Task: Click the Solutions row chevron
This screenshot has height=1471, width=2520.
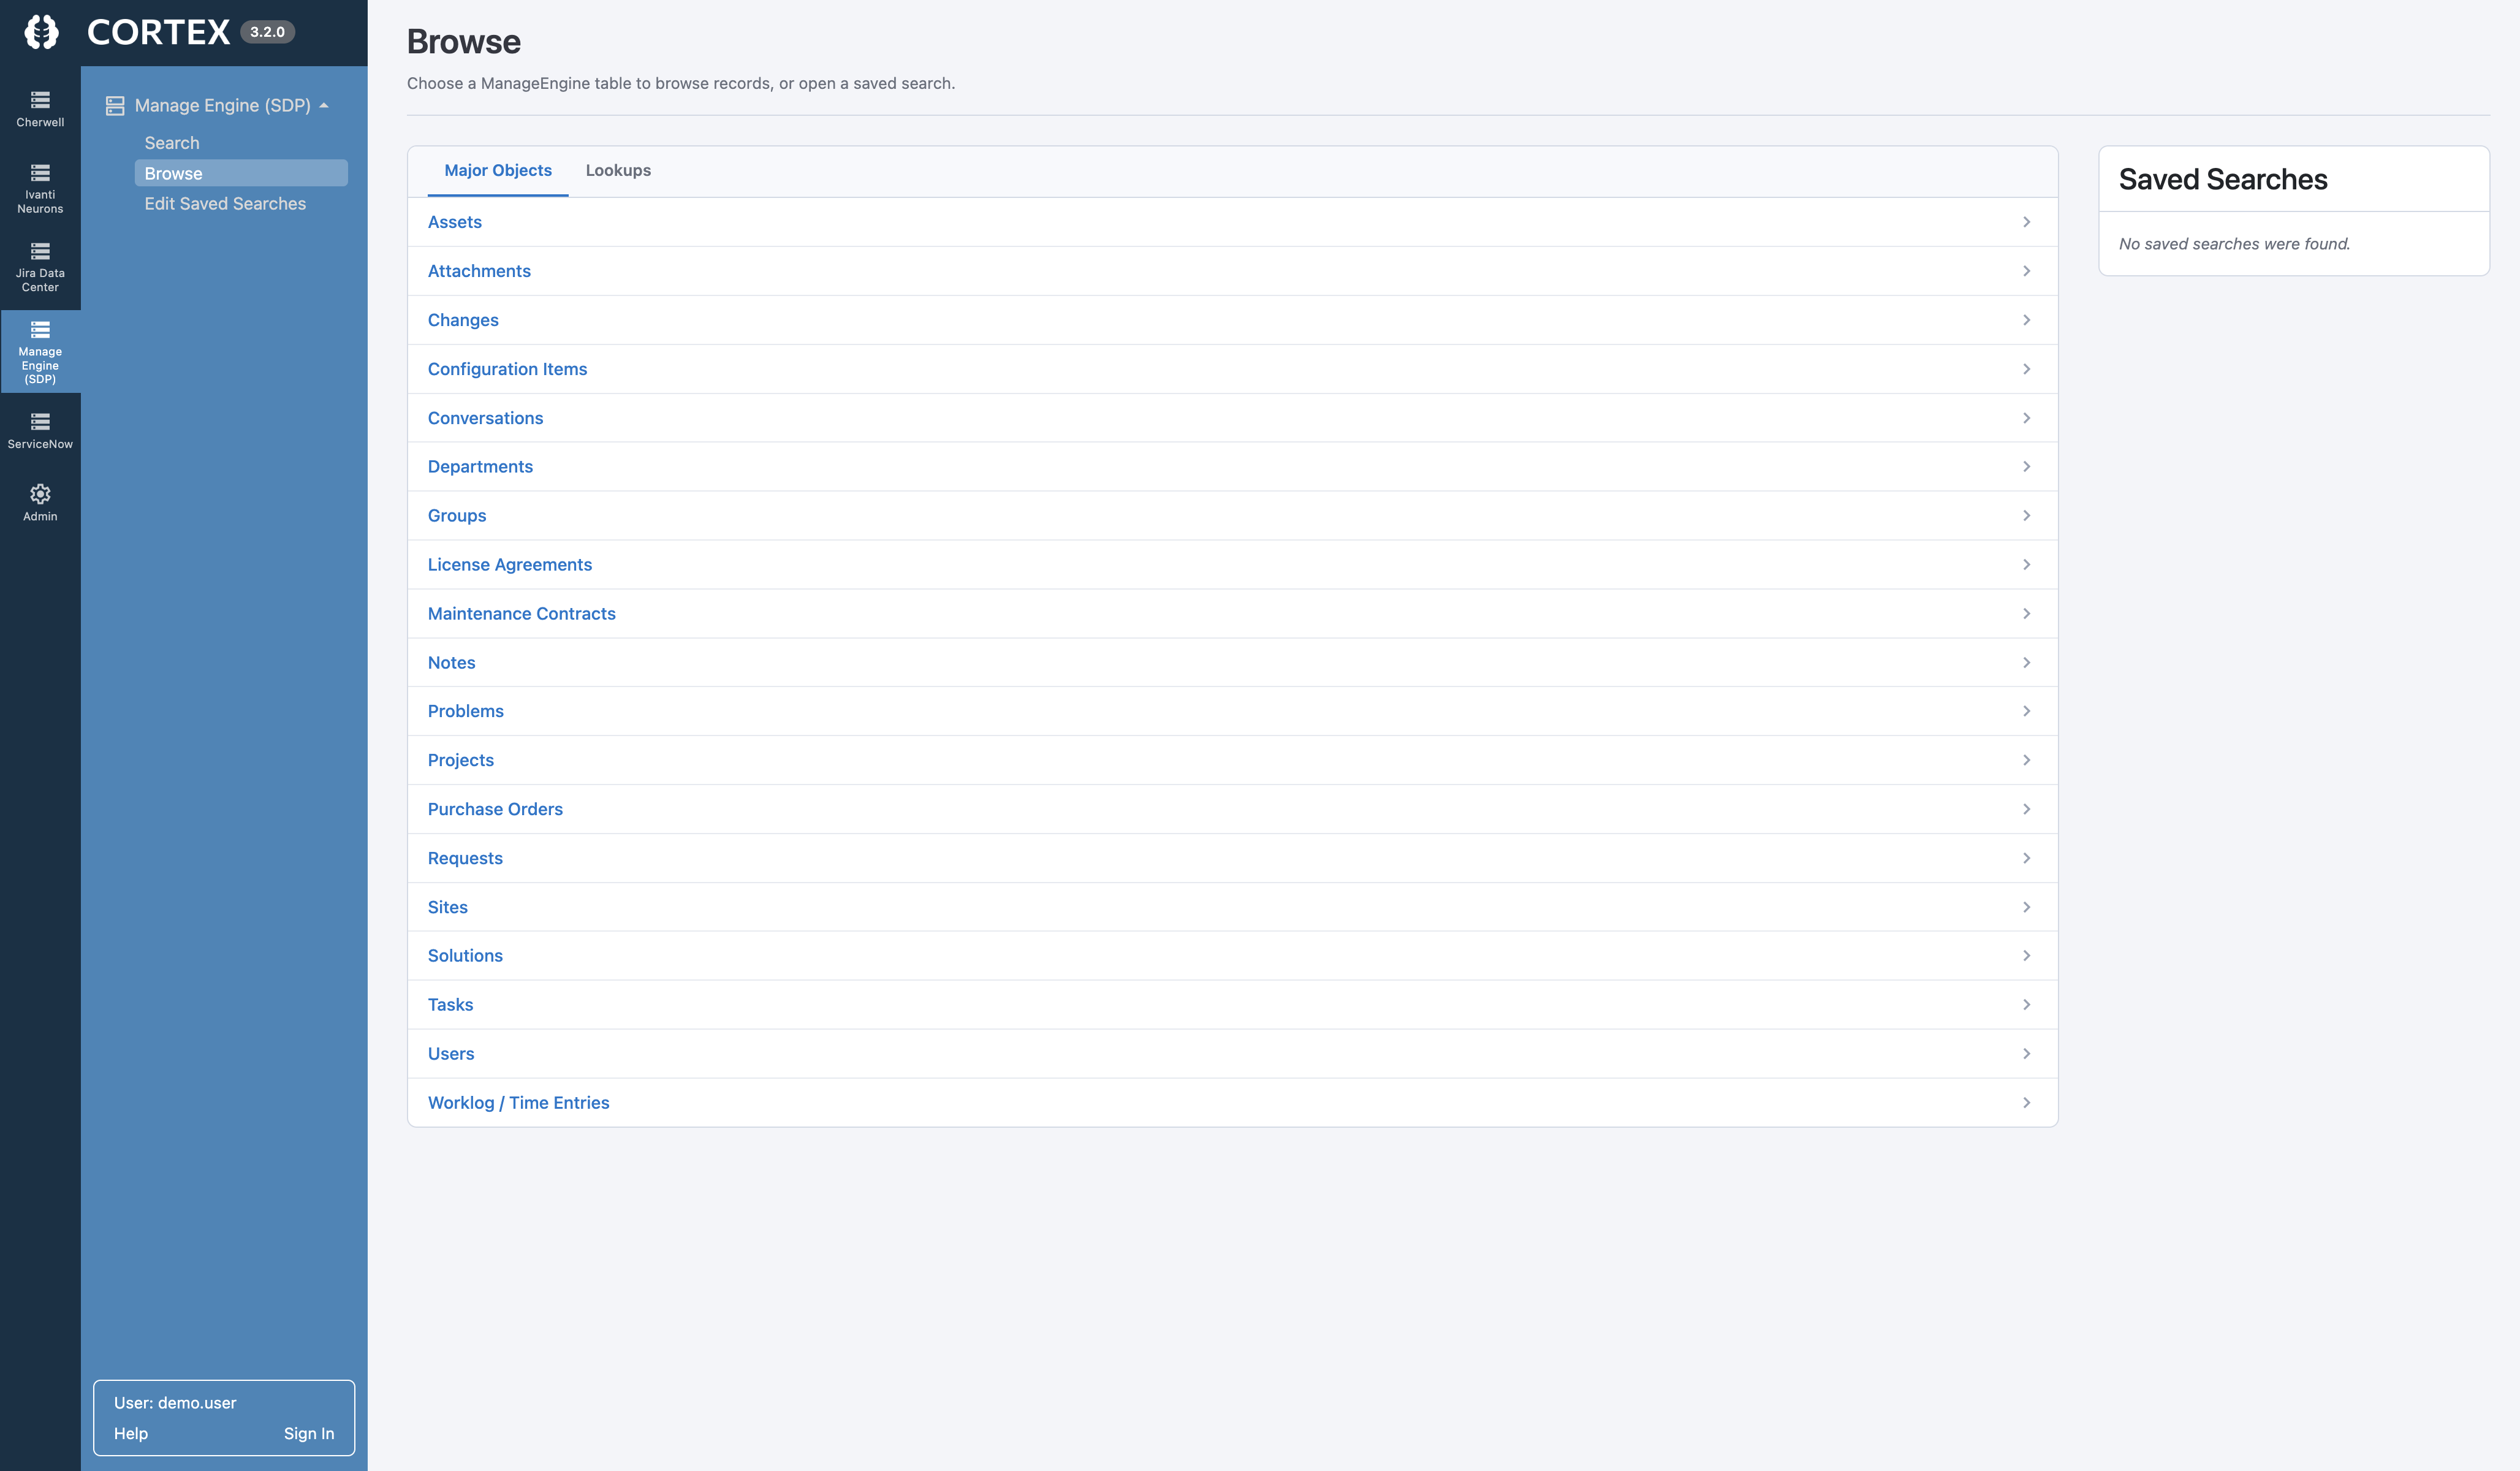Action: pyautogui.click(x=2026, y=956)
